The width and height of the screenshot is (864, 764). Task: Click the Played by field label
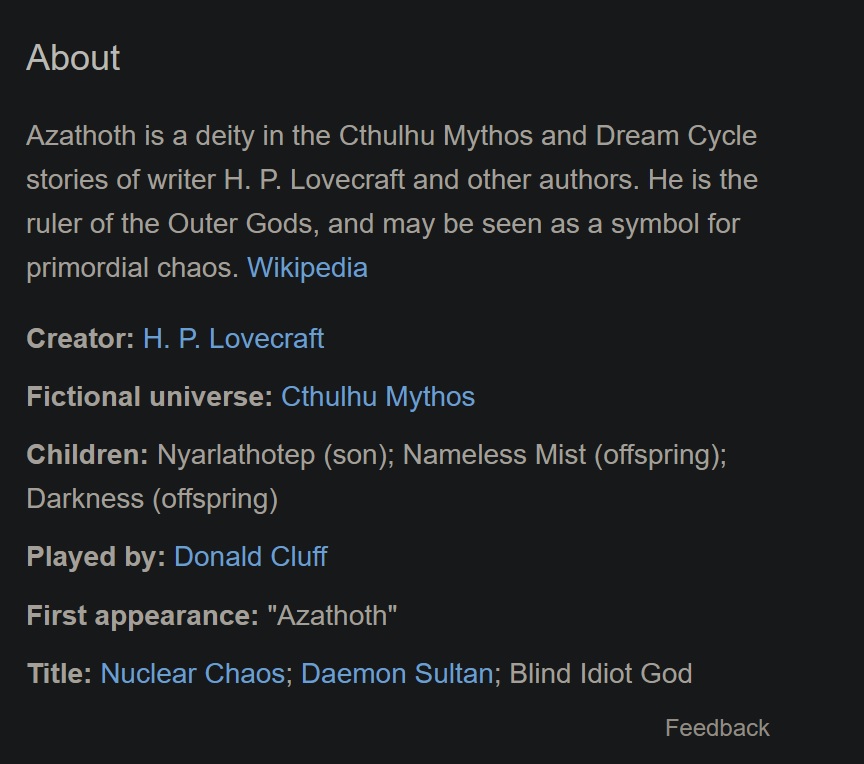(96, 556)
